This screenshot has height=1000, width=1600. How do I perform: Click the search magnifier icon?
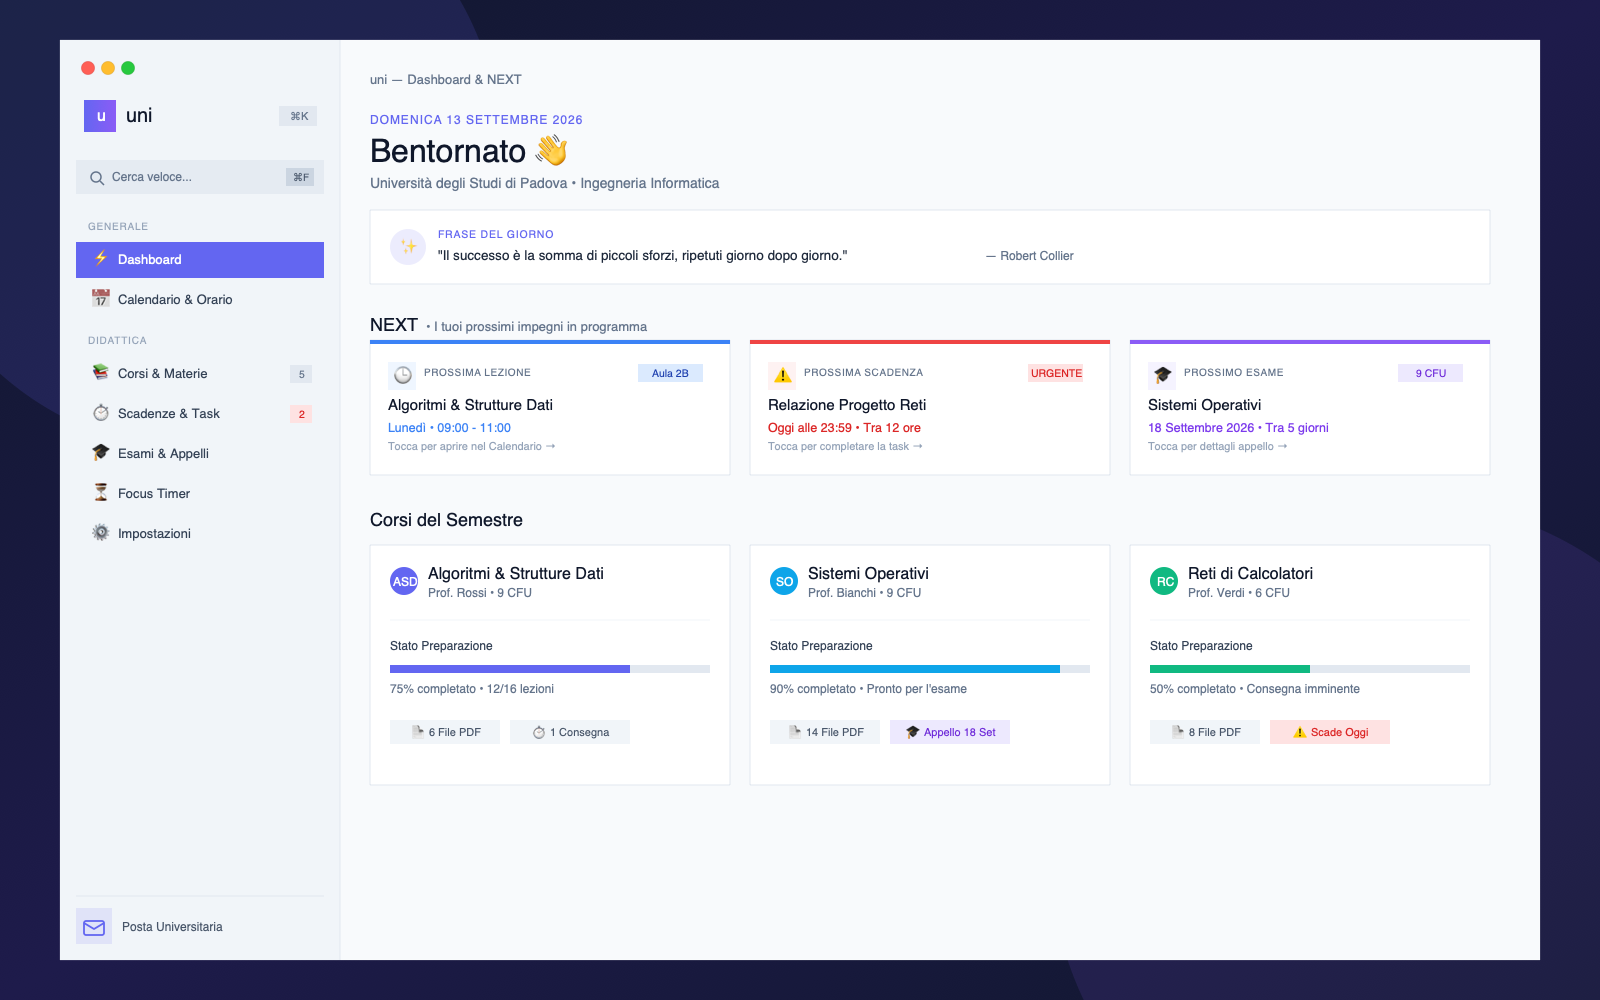[x=97, y=178]
